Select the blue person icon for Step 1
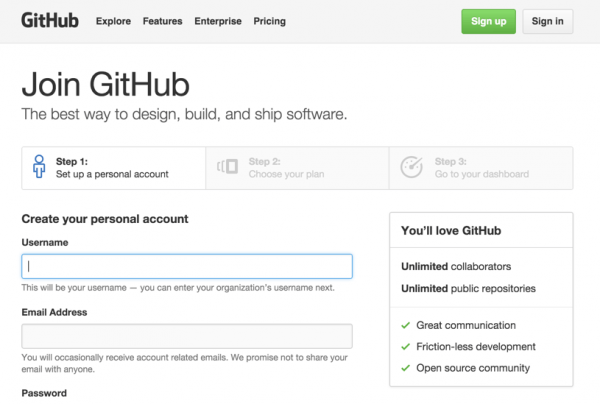 [x=39, y=167]
